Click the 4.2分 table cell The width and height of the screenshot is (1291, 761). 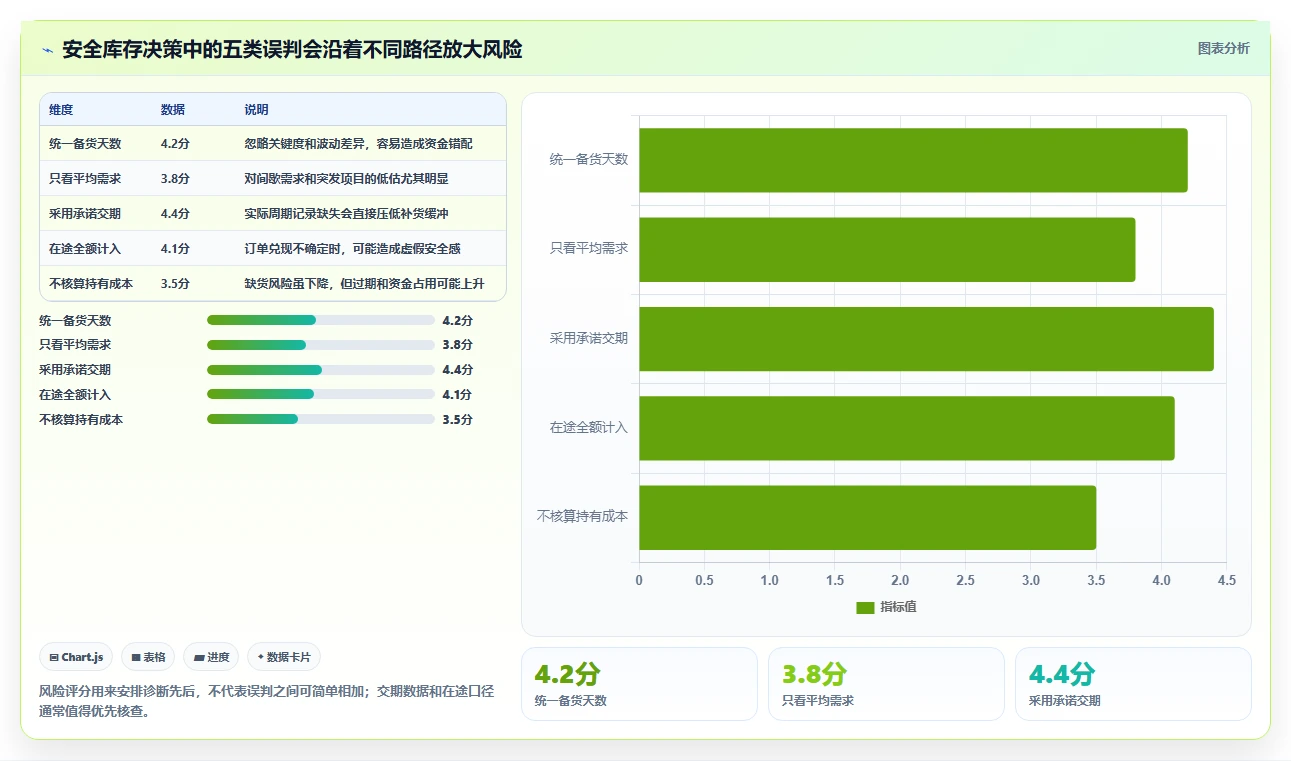point(175,144)
